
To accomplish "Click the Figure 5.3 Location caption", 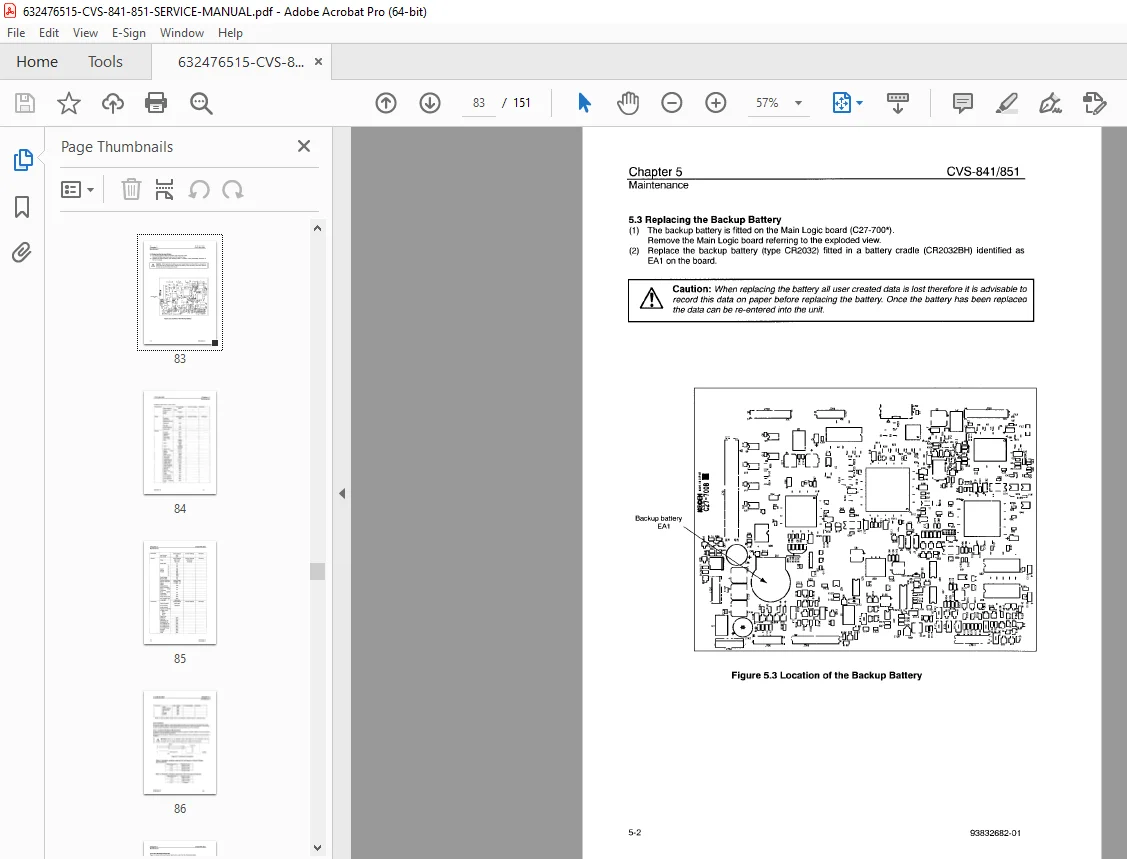I will [827, 675].
